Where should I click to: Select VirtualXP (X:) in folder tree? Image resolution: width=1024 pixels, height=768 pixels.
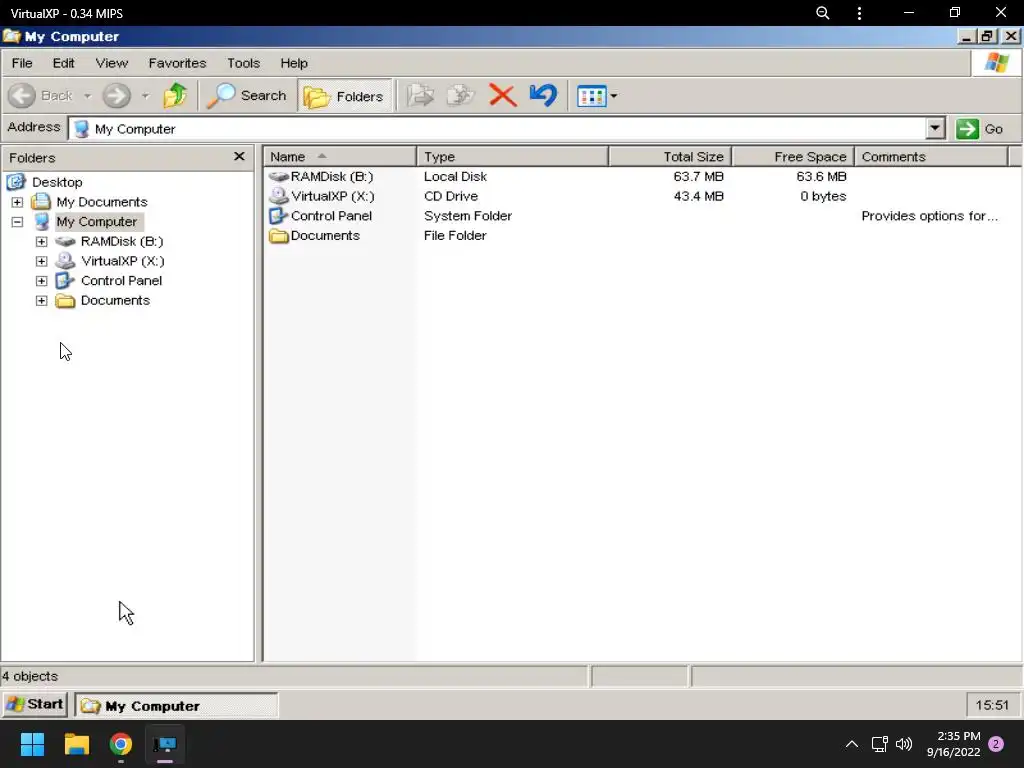[123, 261]
